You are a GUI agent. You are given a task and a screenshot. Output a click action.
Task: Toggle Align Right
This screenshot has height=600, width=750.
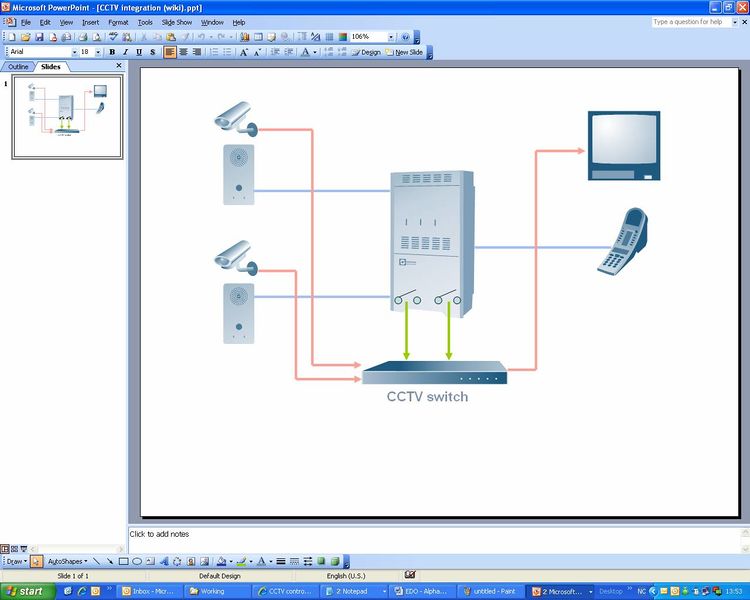click(x=197, y=52)
